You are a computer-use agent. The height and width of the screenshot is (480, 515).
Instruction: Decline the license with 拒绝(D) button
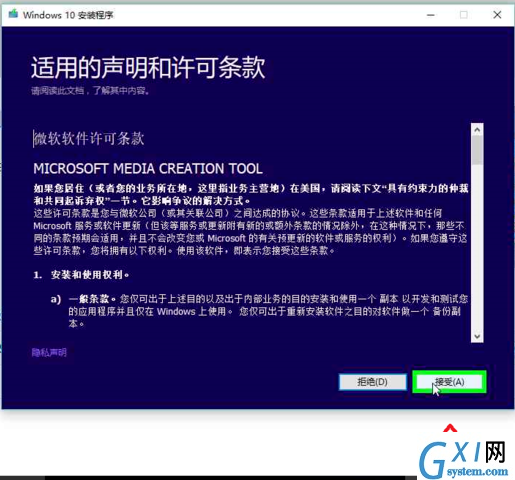click(373, 382)
